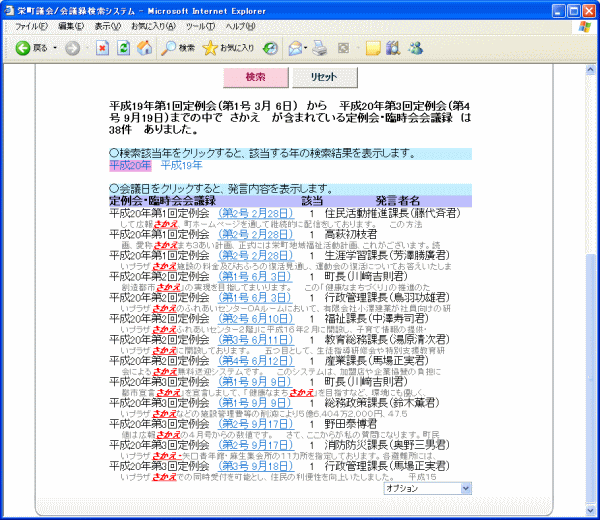
Task: Click the 発言者名 column header
Action: pos(398,201)
